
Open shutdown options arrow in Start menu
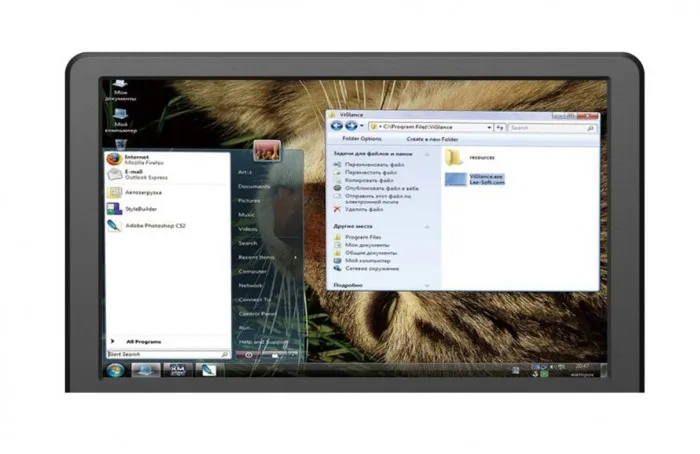pos(293,355)
